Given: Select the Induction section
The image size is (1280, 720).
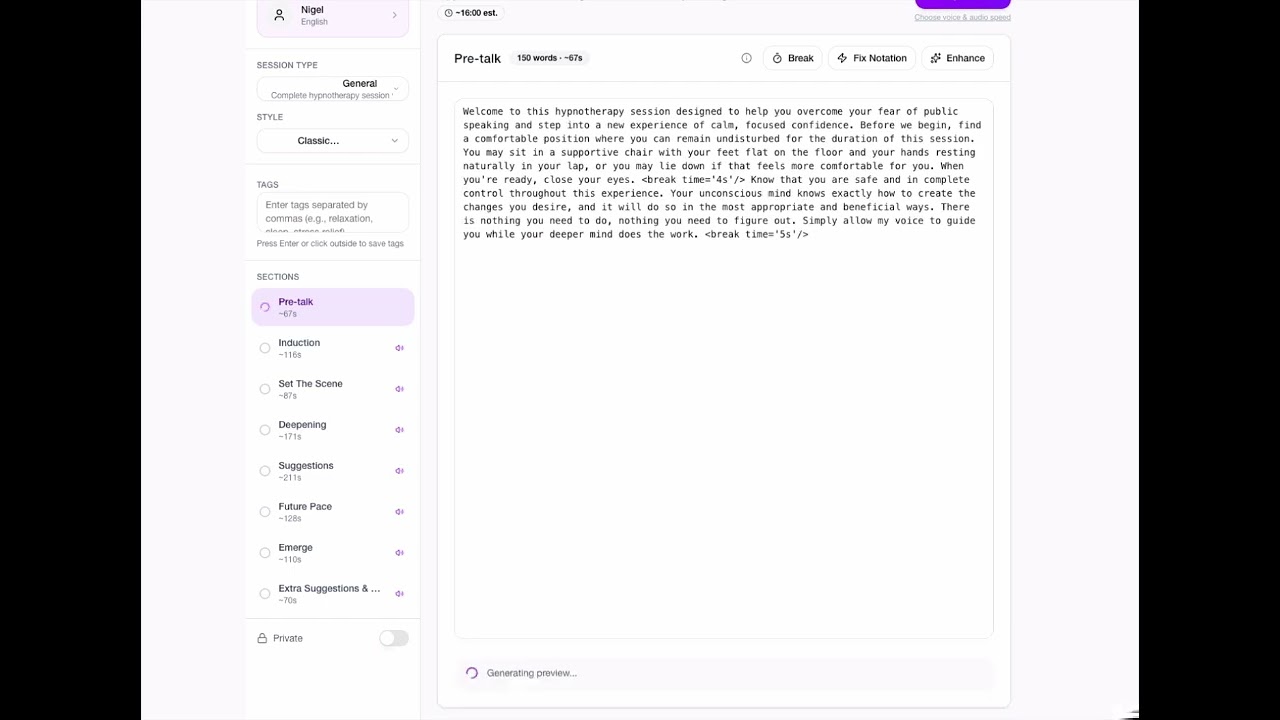Looking at the screenshot, I should pyautogui.click(x=333, y=348).
